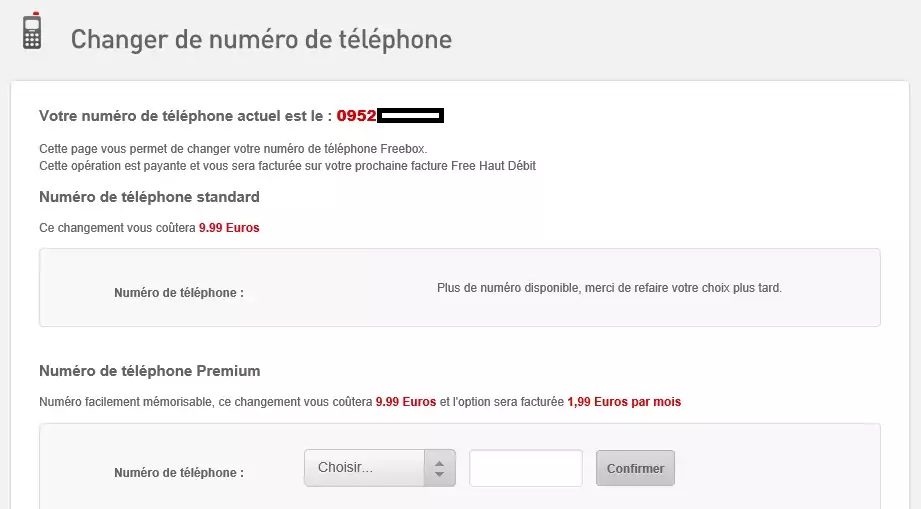This screenshot has width=921, height=509.
Task: Select the red 0952 current number
Action: 356,116
